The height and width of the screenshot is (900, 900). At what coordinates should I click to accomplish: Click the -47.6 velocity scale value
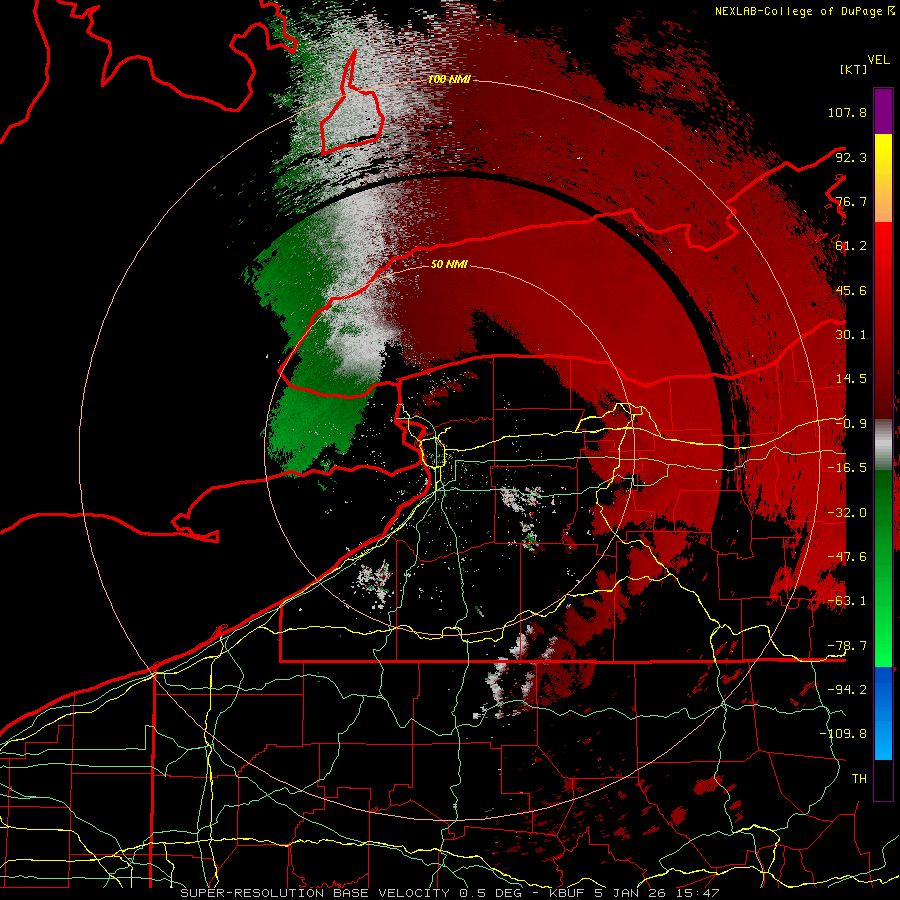pos(847,557)
